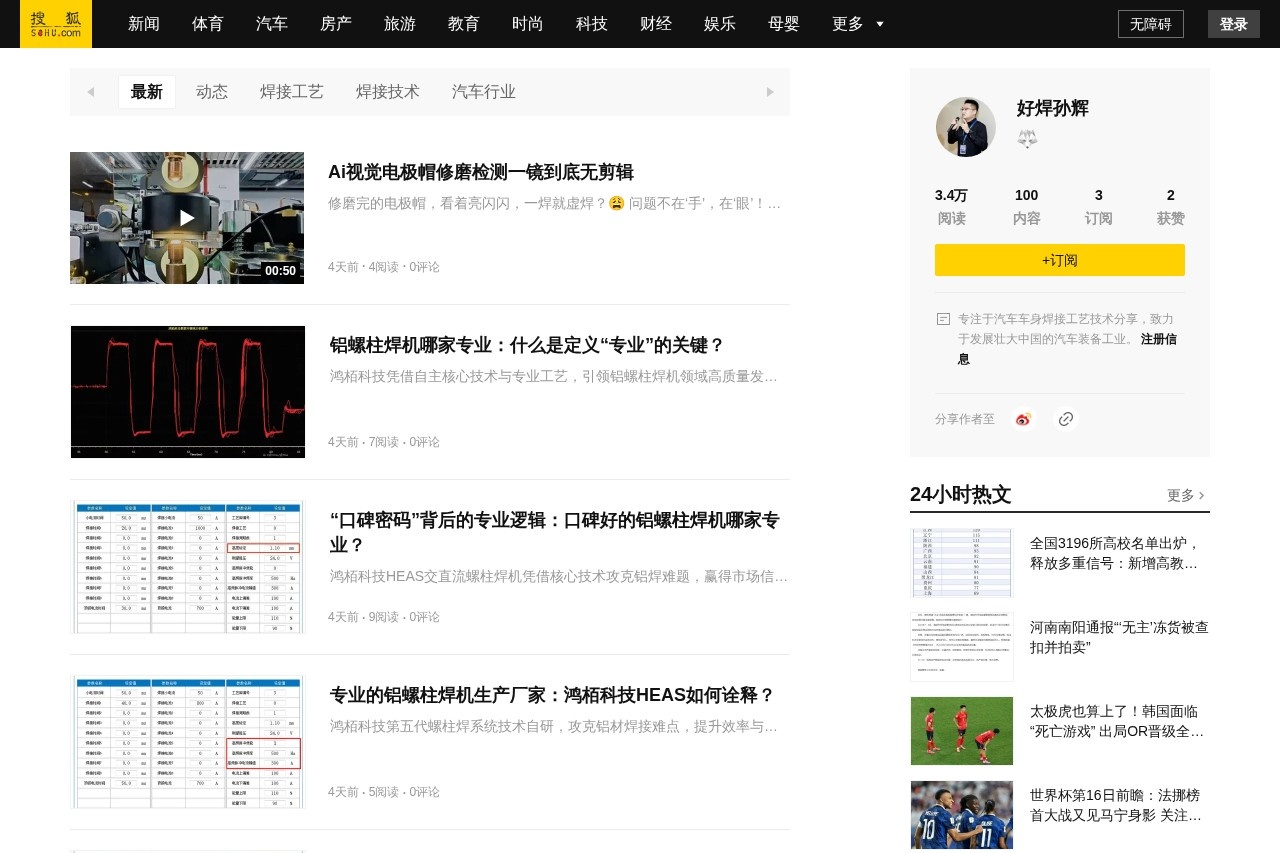
Task: Open article Ai视觉电极帽修磨检测一镜到底无剪辑
Action: point(481,172)
